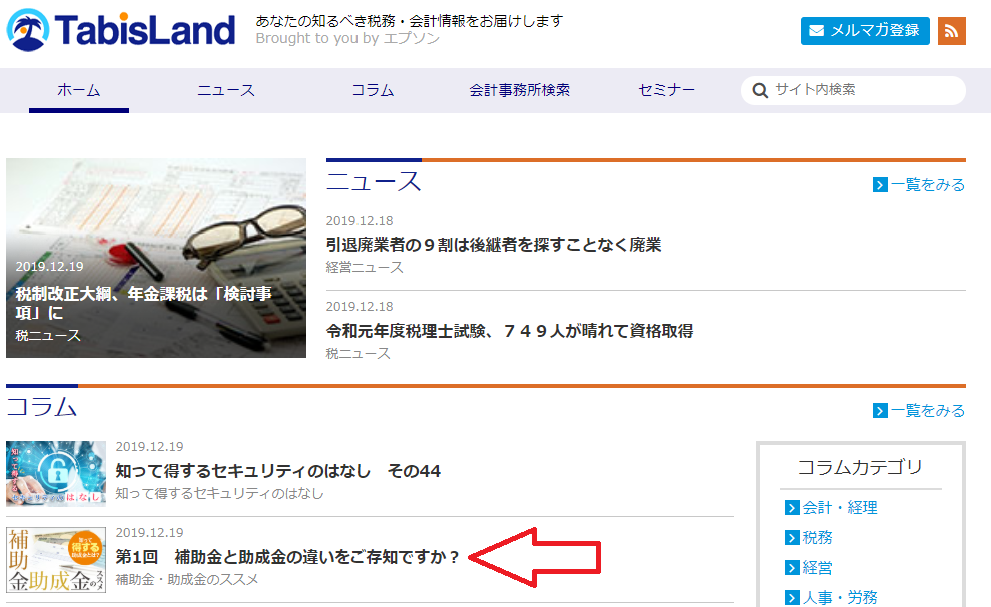This screenshot has width=991, height=607.
Task: Go to the コラム navigation tab
Action: click(373, 90)
